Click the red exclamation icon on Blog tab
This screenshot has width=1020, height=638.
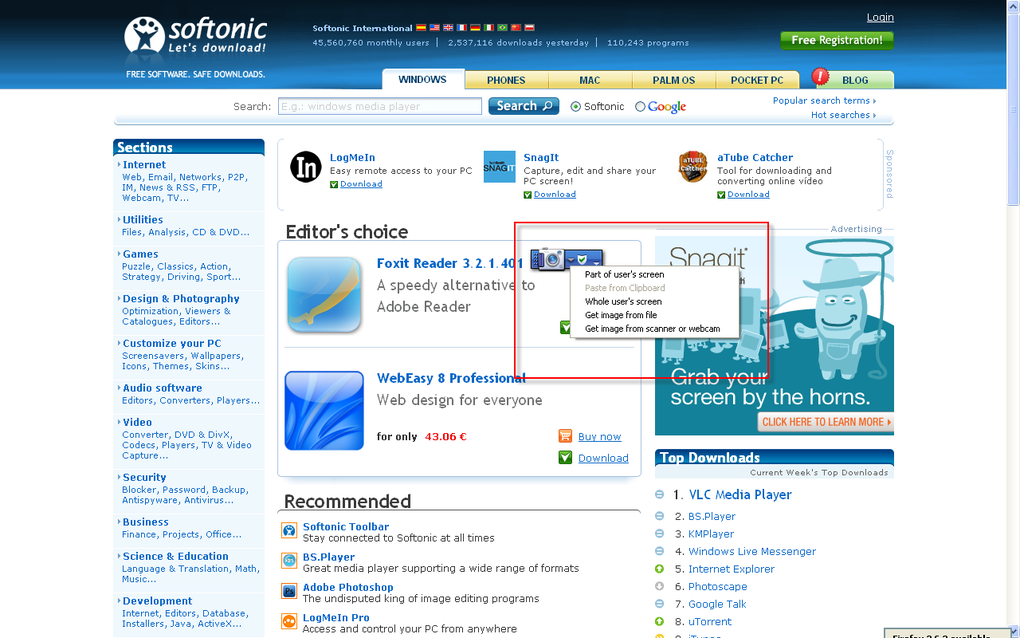pyautogui.click(x=820, y=77)
